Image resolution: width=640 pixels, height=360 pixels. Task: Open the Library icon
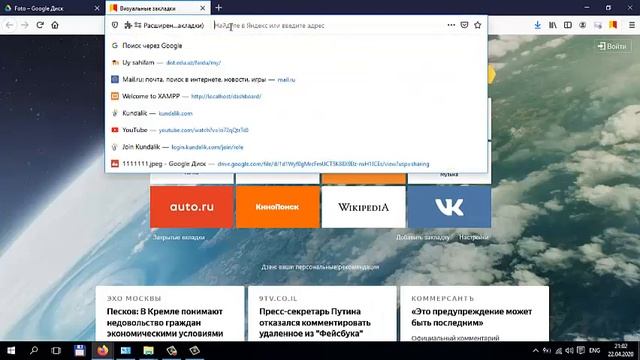pyautogui.click(x=553, y=25)
